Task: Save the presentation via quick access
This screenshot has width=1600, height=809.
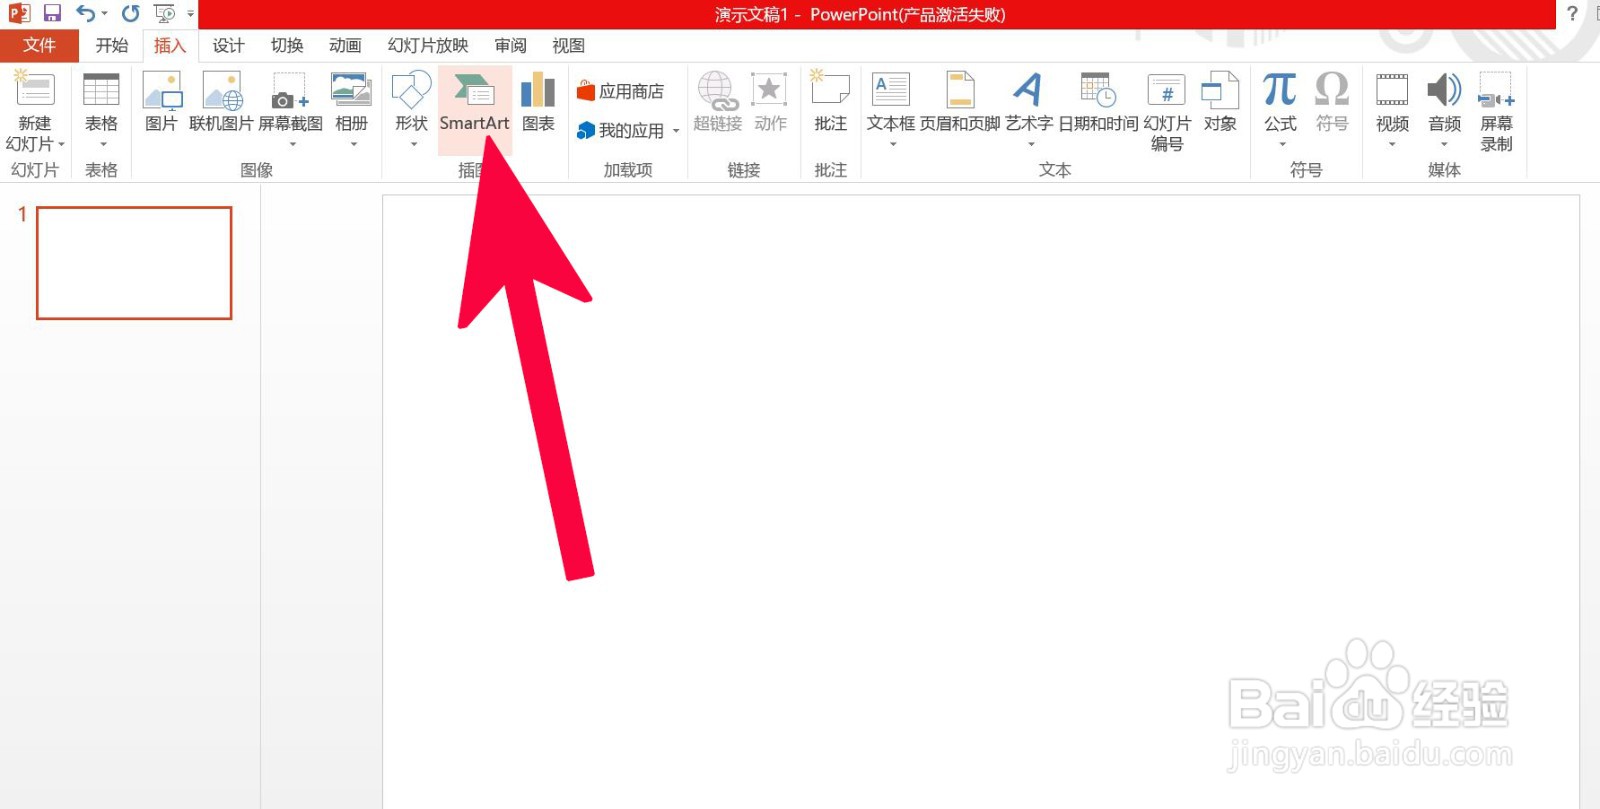Action: [x=52, y=13]
